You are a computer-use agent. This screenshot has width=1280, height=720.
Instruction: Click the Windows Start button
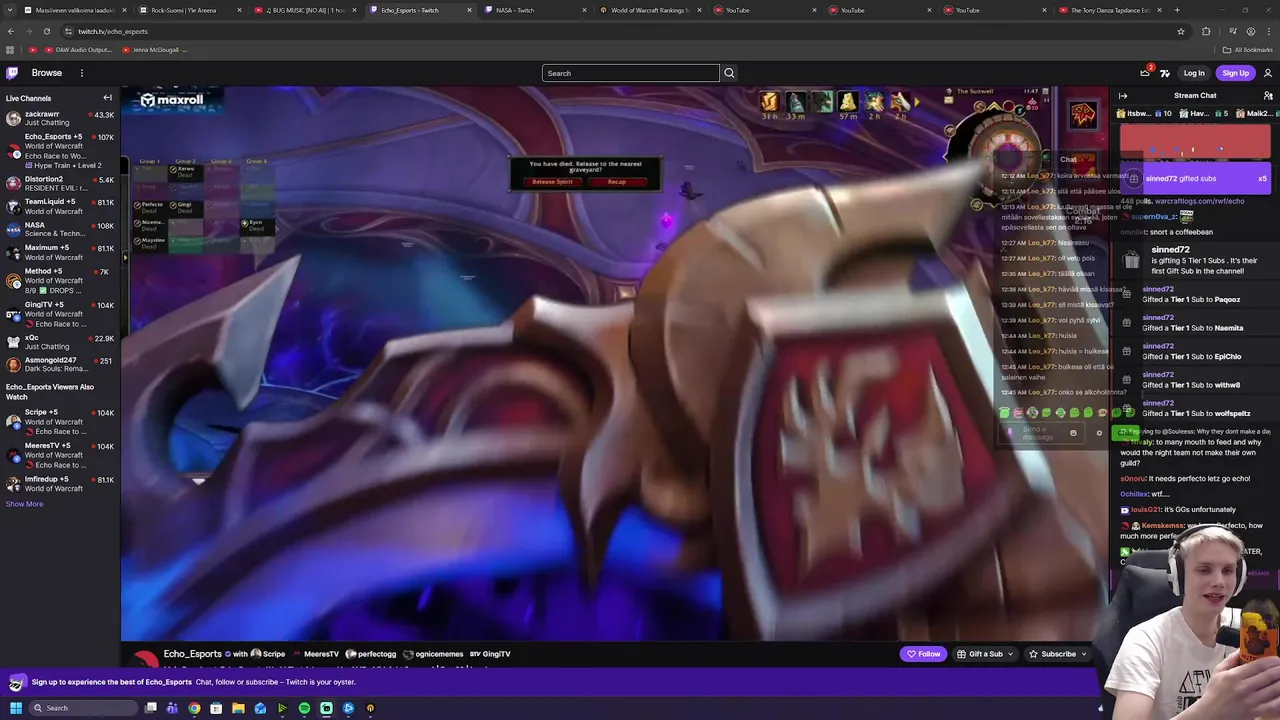click(16, 708)
